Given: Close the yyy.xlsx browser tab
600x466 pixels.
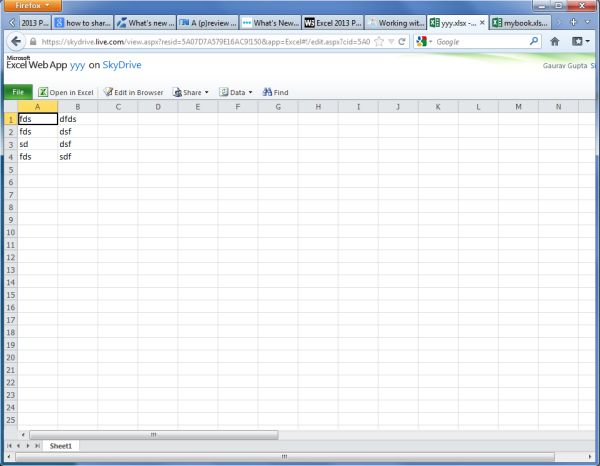Looking at the screenshot, I should 482,23.
